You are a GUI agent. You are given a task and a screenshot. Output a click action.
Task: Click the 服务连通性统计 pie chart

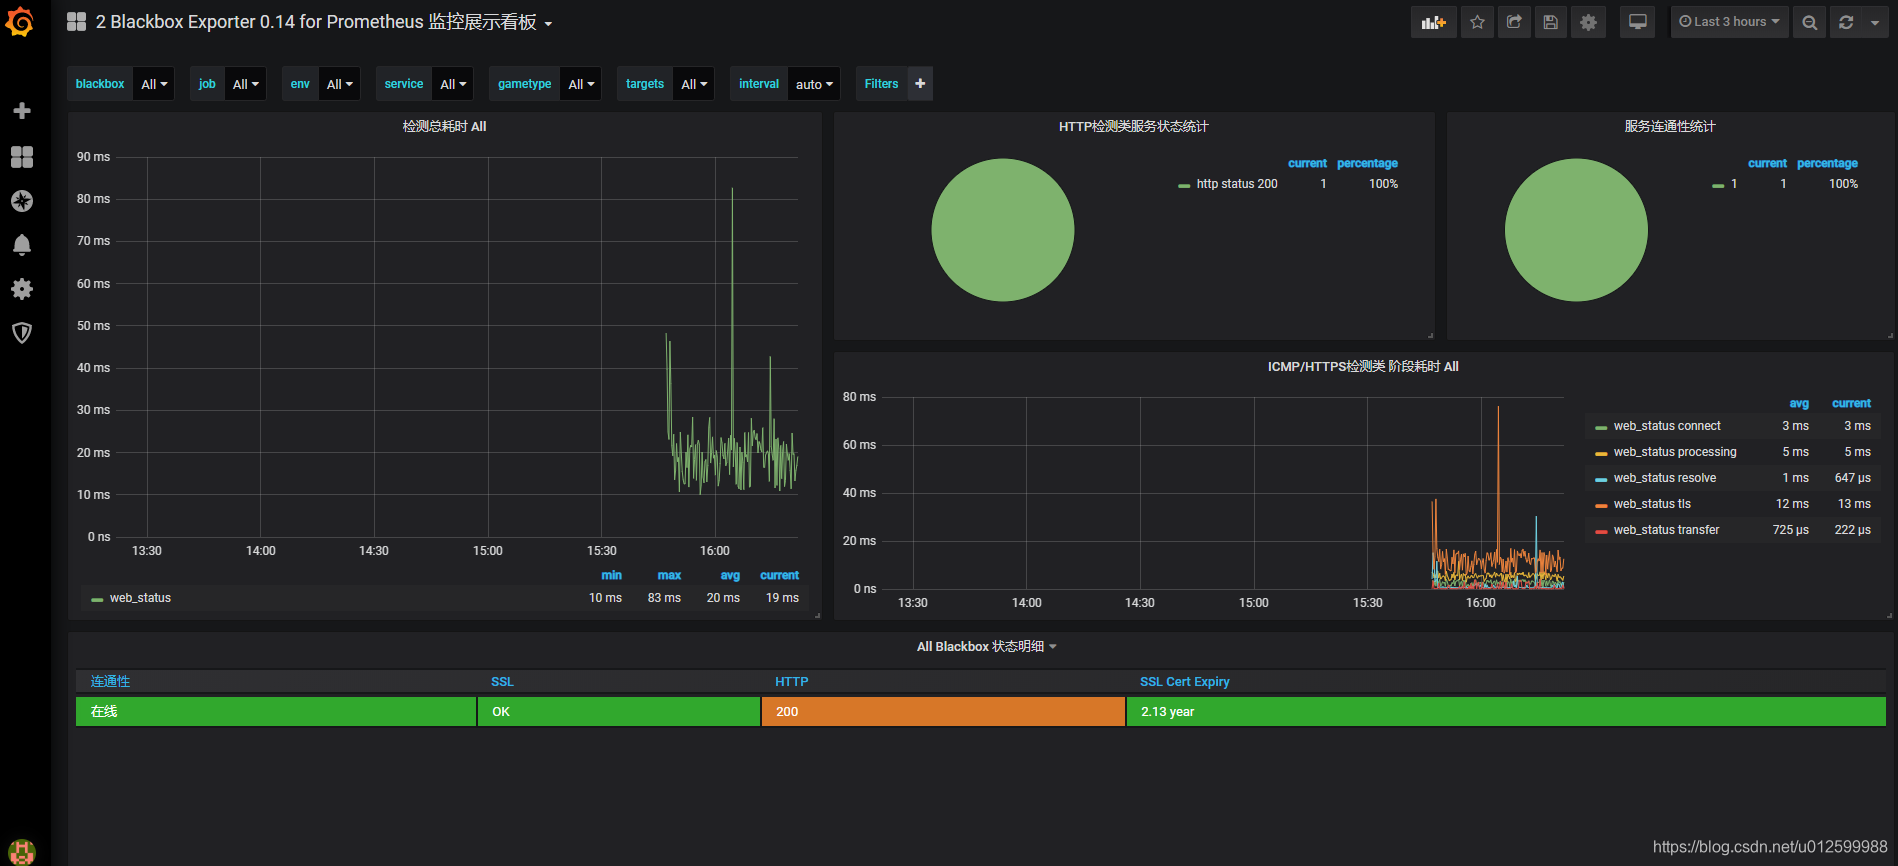(x=1576, y=230)
